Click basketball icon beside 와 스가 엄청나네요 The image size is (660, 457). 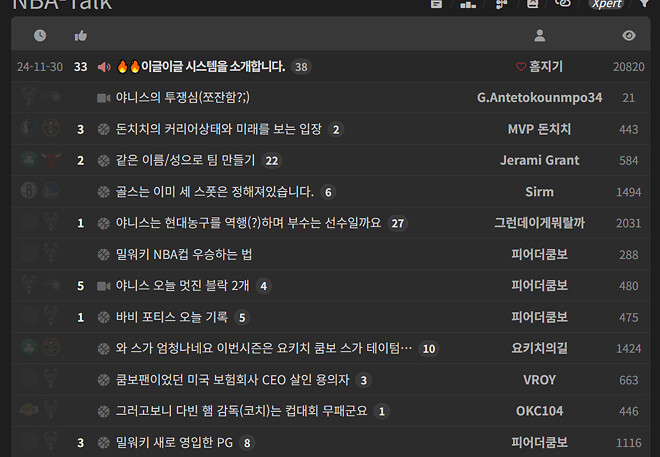pyautogui.click(x=104, y=348)
